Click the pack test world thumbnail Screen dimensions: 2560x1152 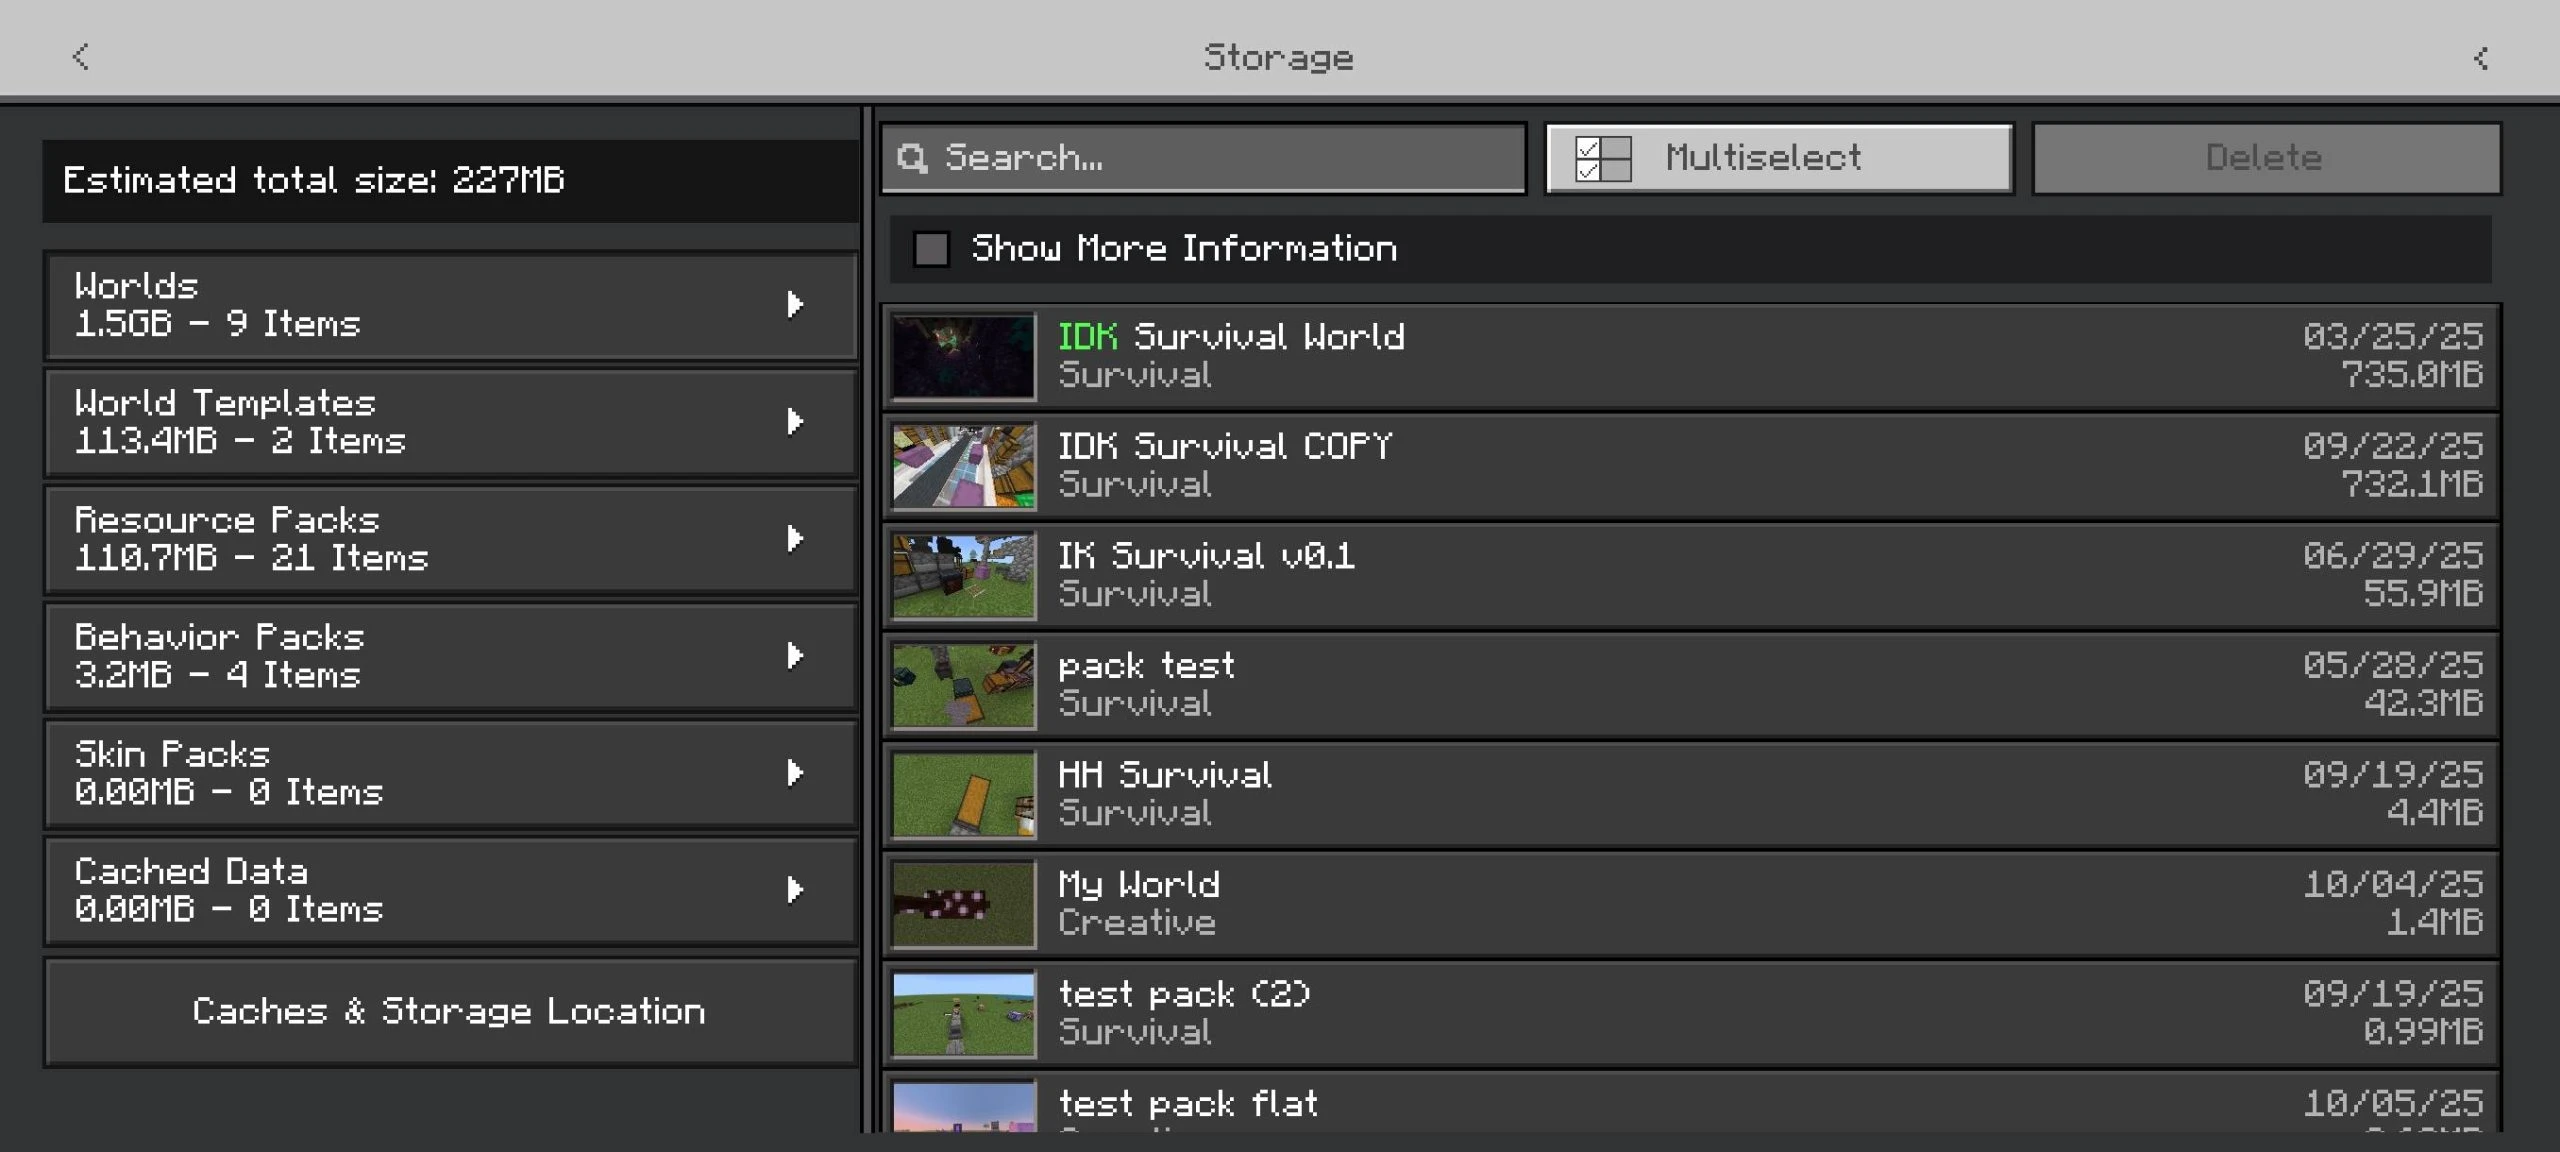pyautogui.click(x=963, y=685)
